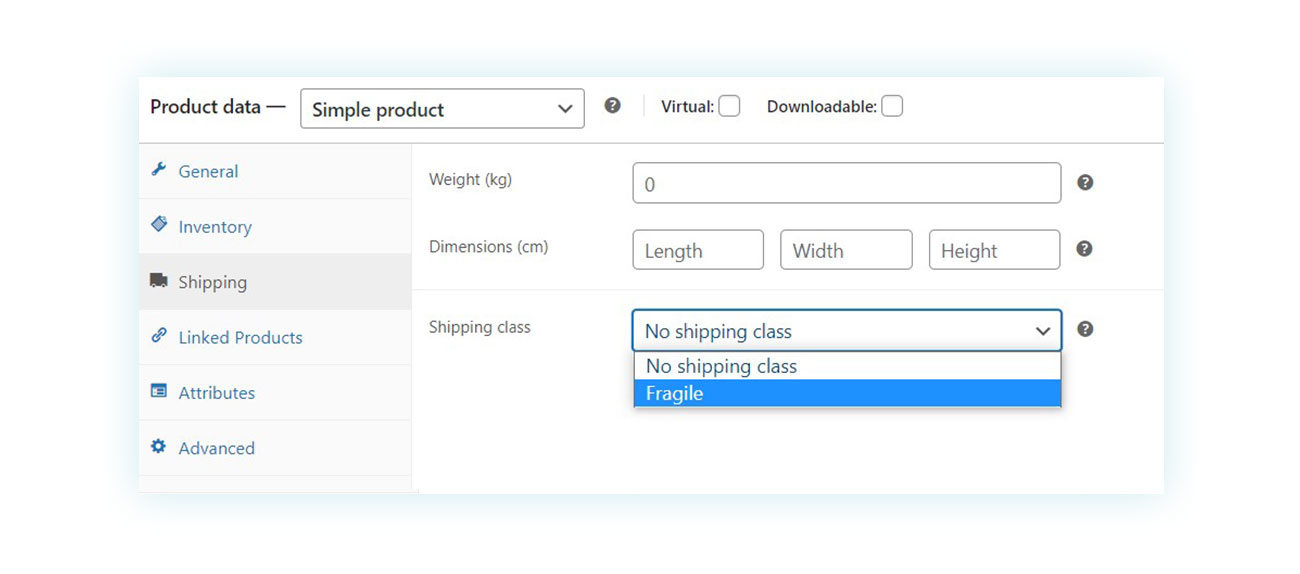Open the Shipping tab
The image size is (1300, 574).
coord(275,282)
